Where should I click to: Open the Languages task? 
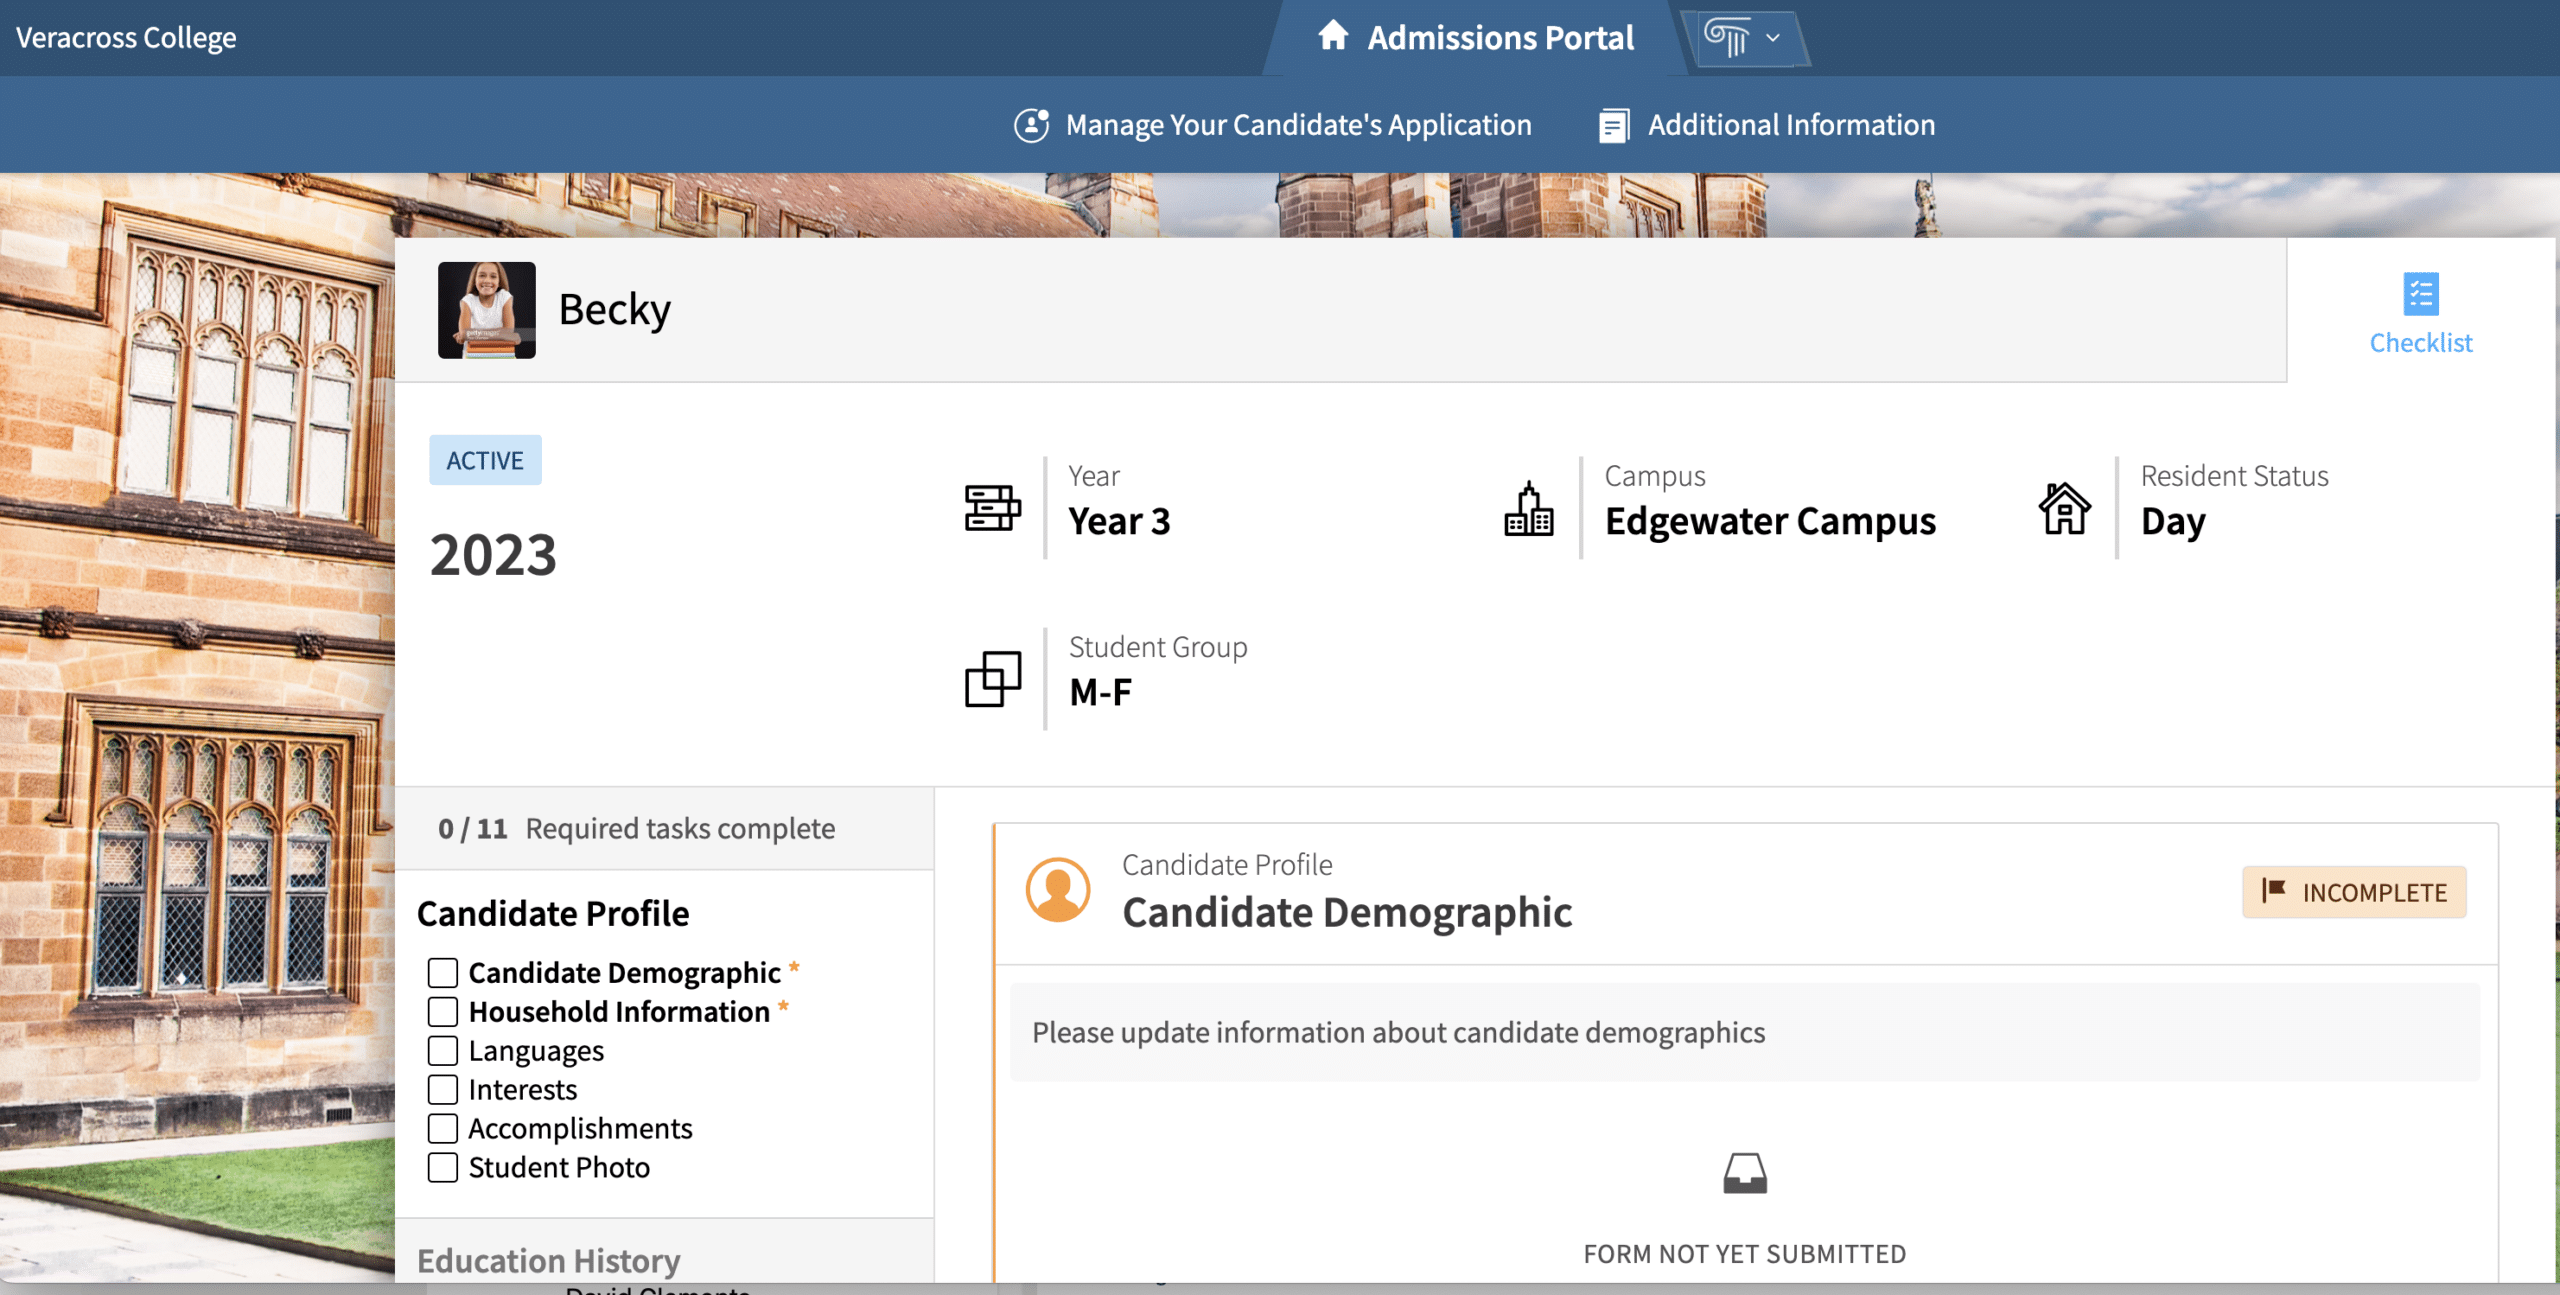(x=536, y=1051)
